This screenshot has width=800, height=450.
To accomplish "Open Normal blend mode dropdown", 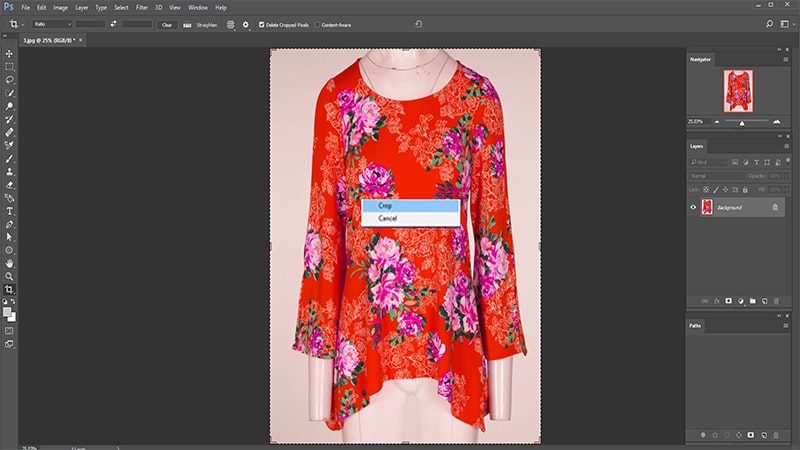I will point(717,176).
